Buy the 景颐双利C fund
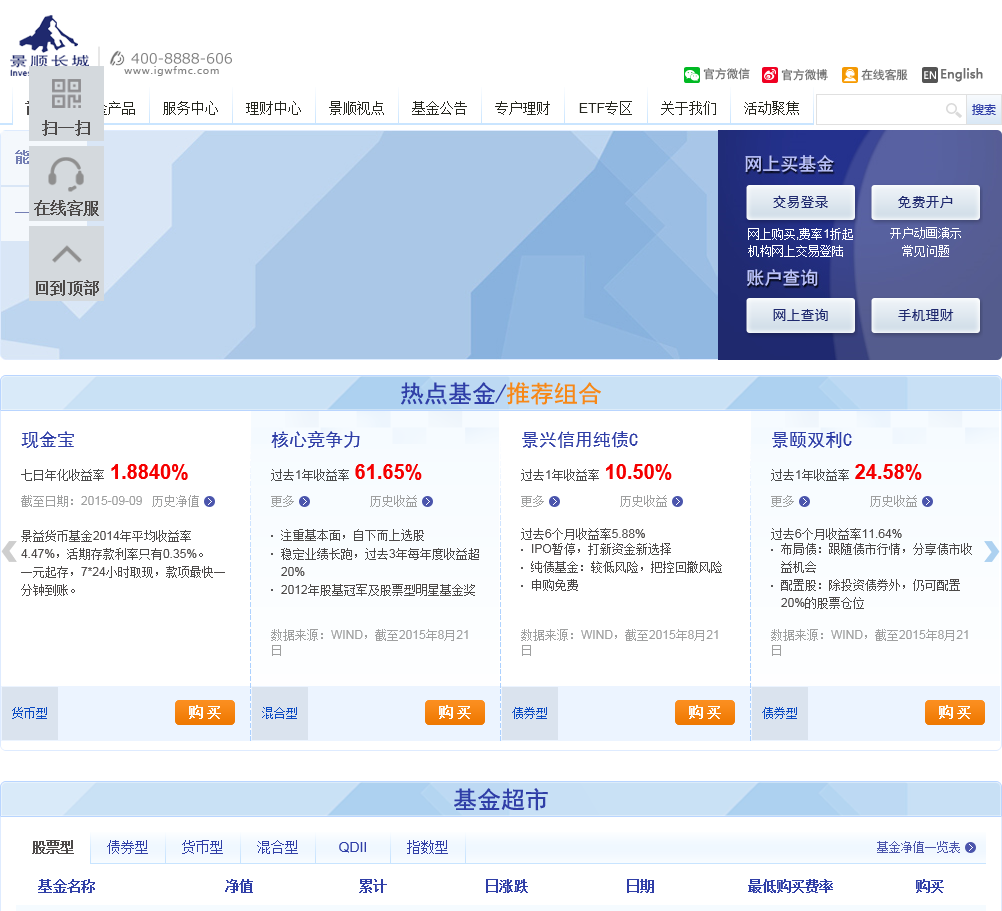Viewport: 1002px width, 911px height. (x=955, y=712)
